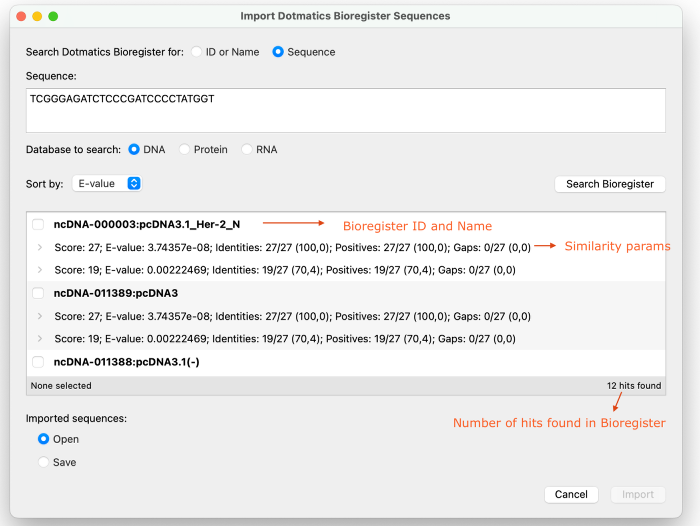Click the red close window button
This screenshot has width=700, height=529.
click(21, 17)
